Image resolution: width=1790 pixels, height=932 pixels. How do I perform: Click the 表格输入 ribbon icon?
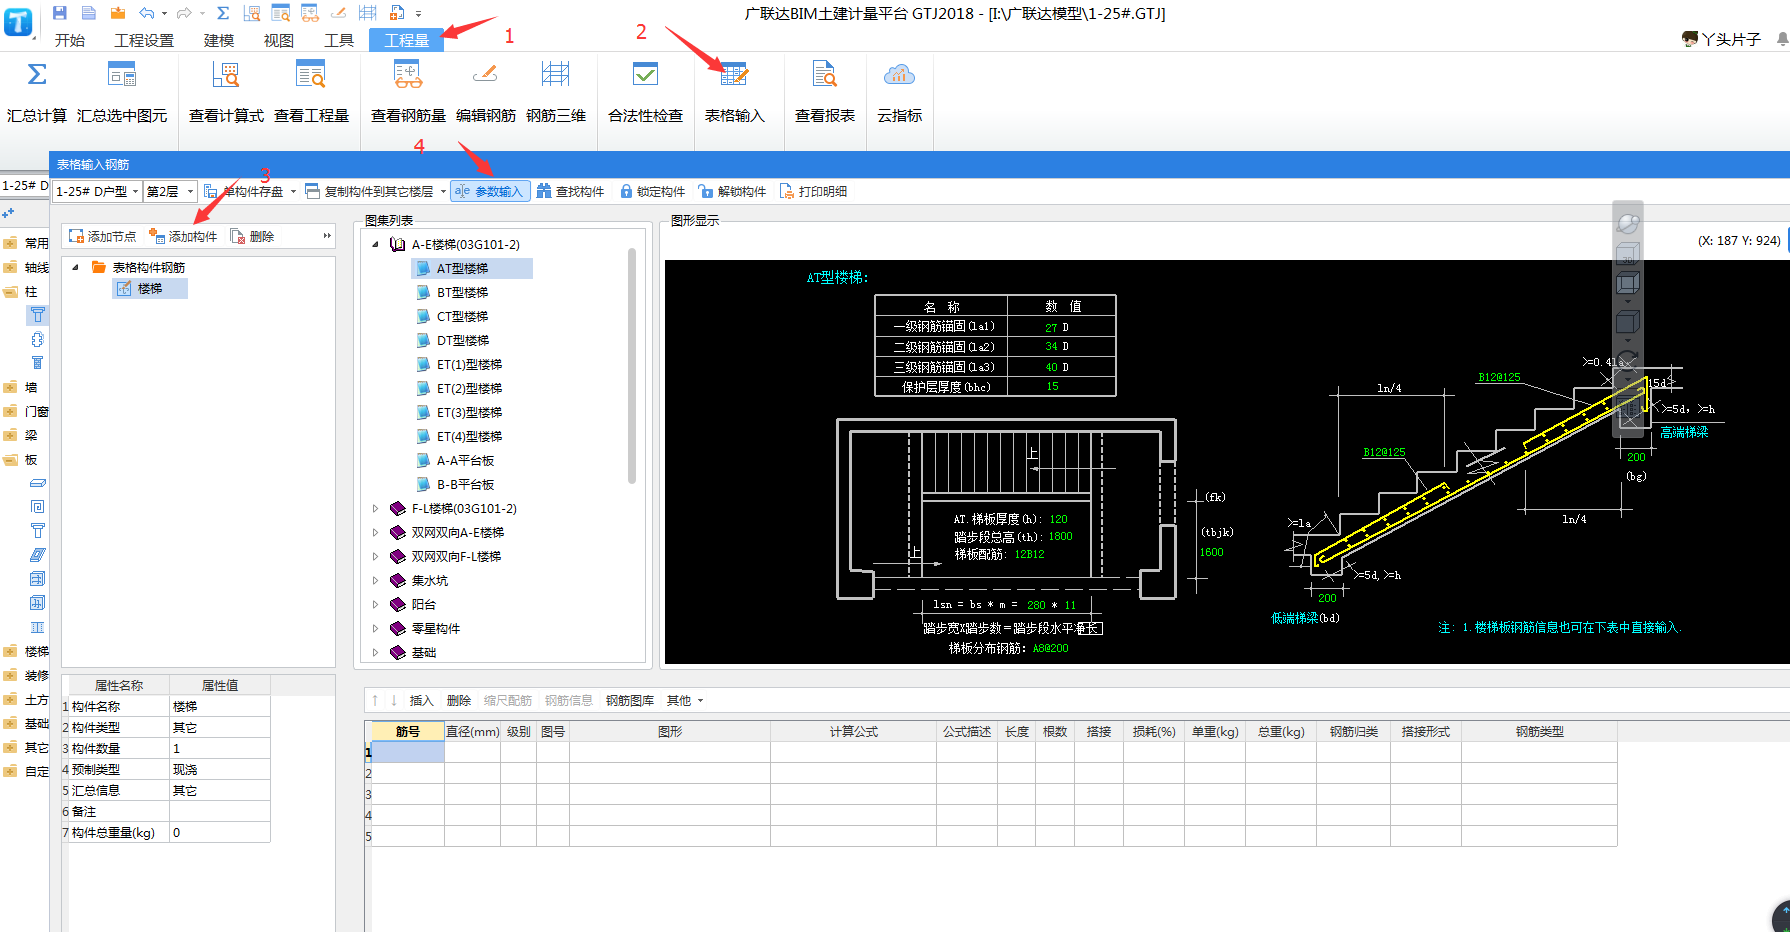pos(735,74)
